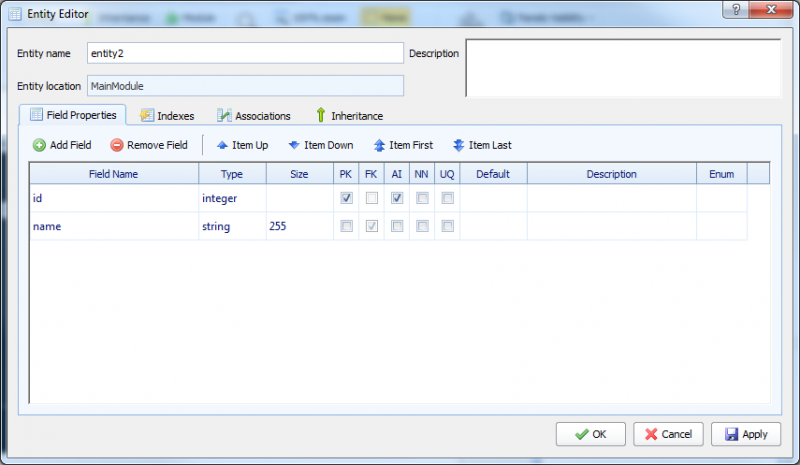Click the Remove Field minus icon
The height and width of the screenshot is (465, 800).
click(117, 145)
